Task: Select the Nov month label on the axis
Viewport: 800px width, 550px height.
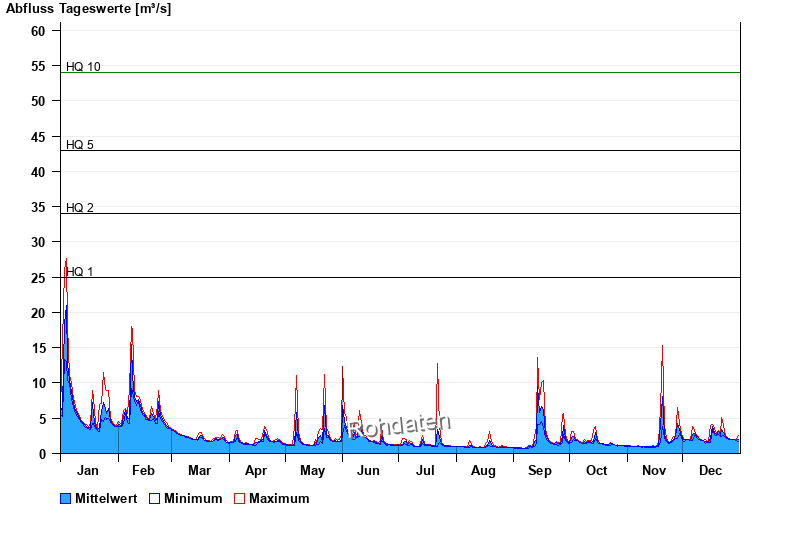Action: coord(653,471)
